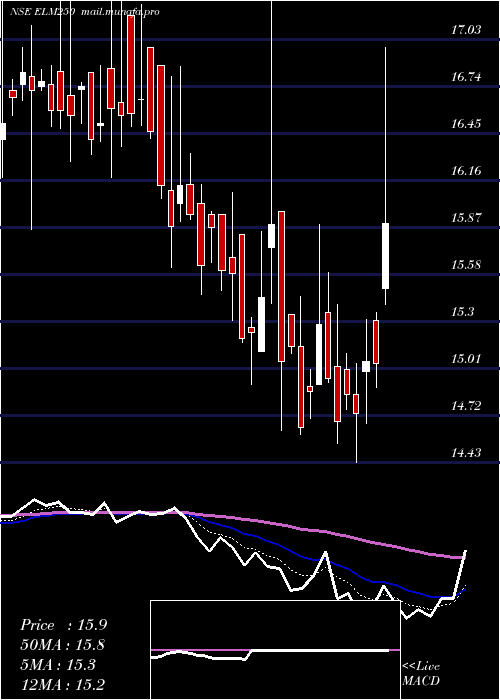Viewport: 500px width, 700px height.
Task: Click the 17.03 price axis label
Action: (466, 30)
